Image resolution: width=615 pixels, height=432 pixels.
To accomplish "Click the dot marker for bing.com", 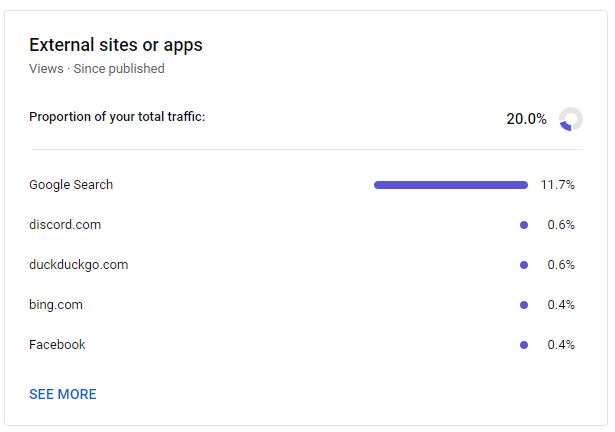I will pyautogui.click(x=524, y=305).
